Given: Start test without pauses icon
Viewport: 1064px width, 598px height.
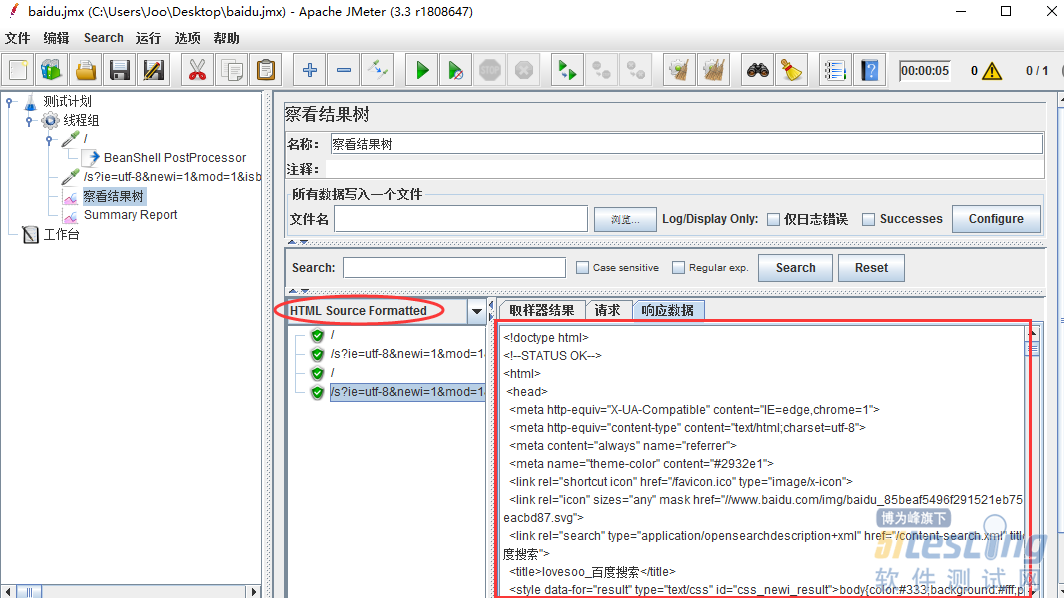Looking at the screenshot, I should 456,70.
